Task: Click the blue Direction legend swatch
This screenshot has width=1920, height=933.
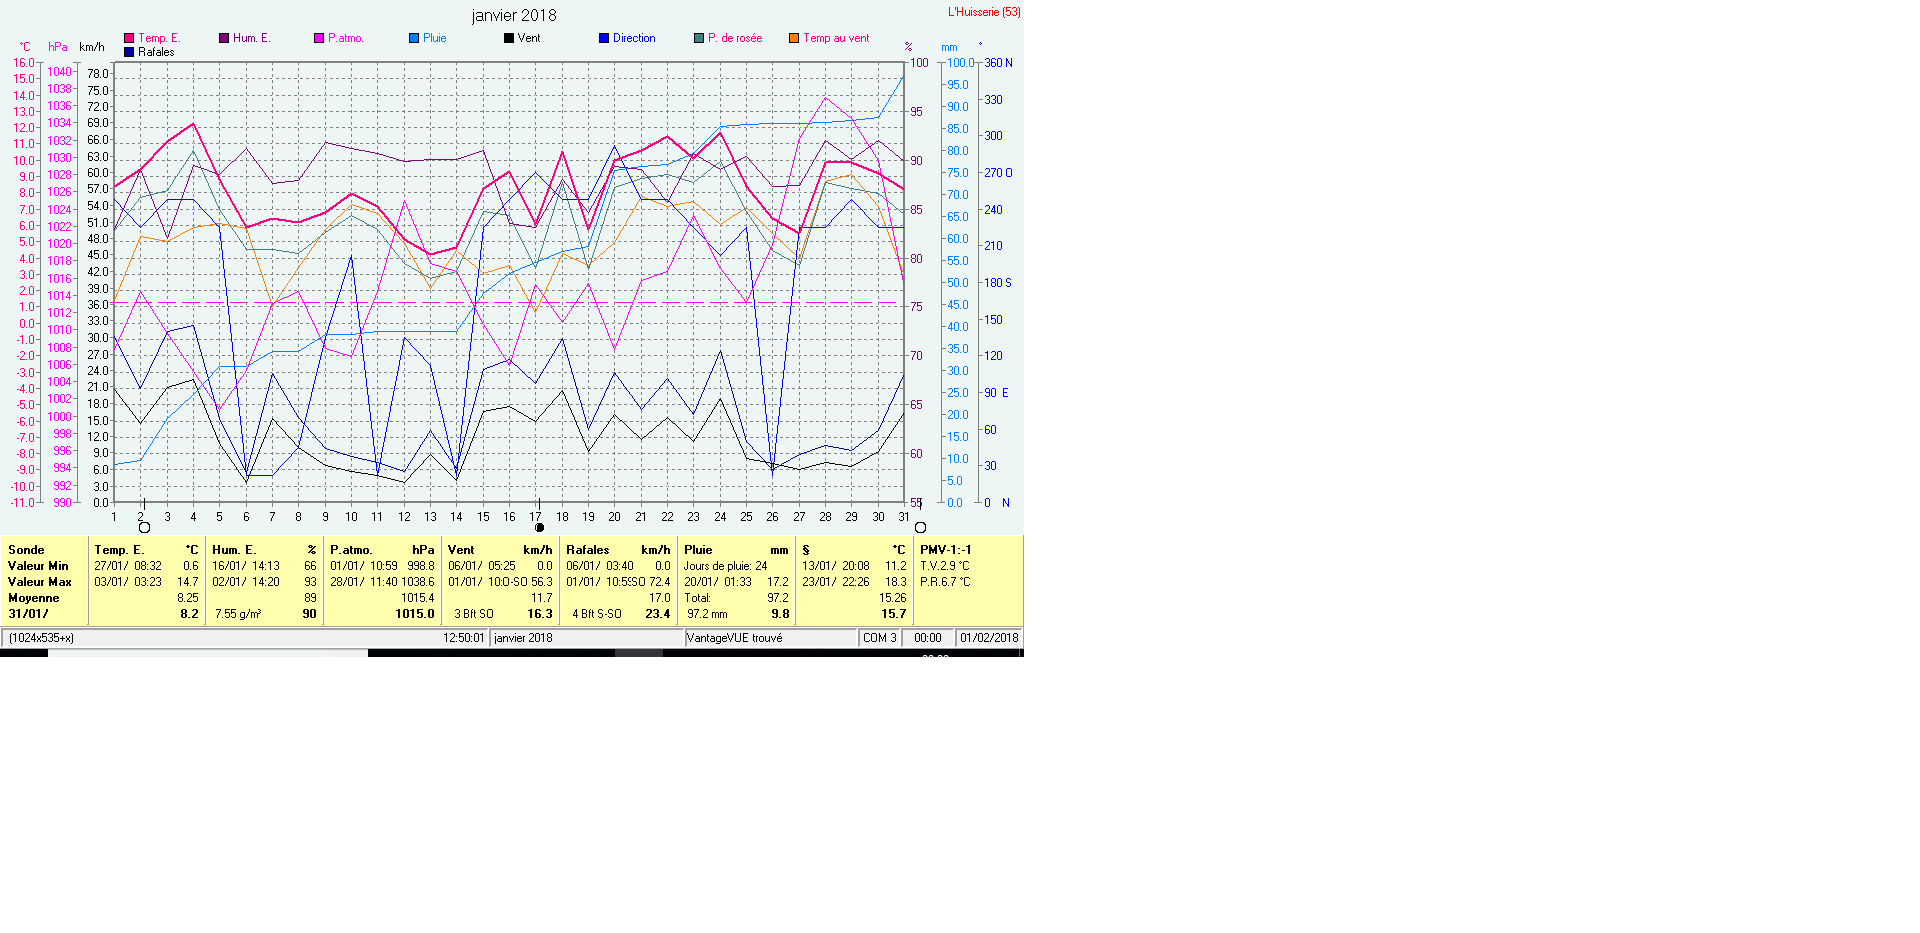Action: [604, 38]
